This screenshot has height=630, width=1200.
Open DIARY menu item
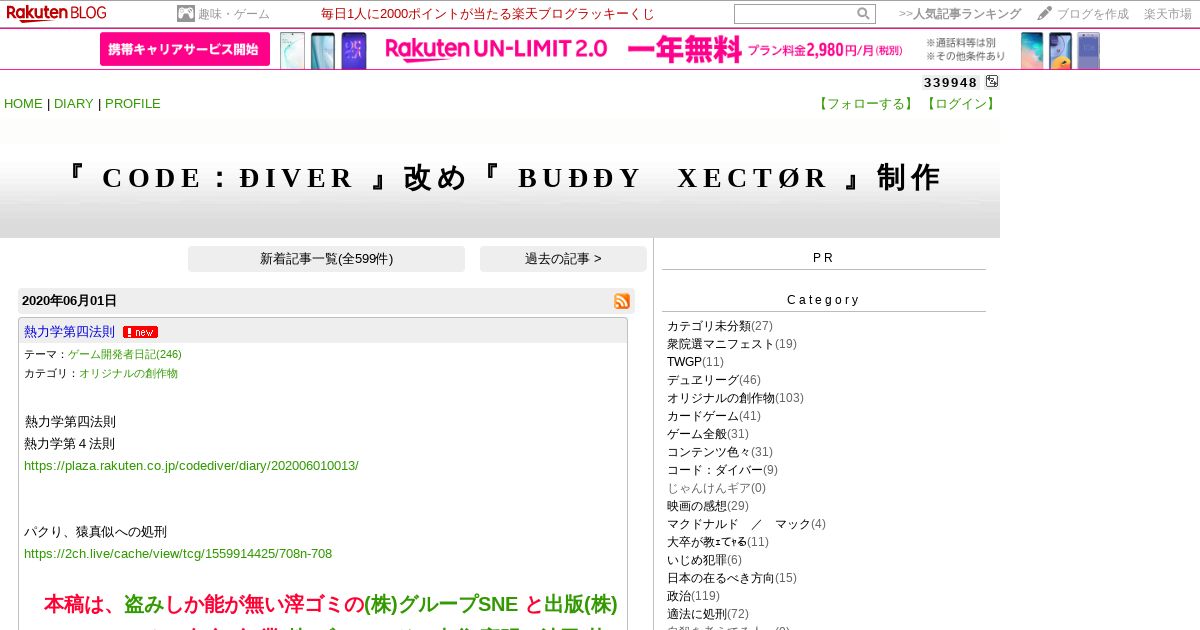(74, 104)
